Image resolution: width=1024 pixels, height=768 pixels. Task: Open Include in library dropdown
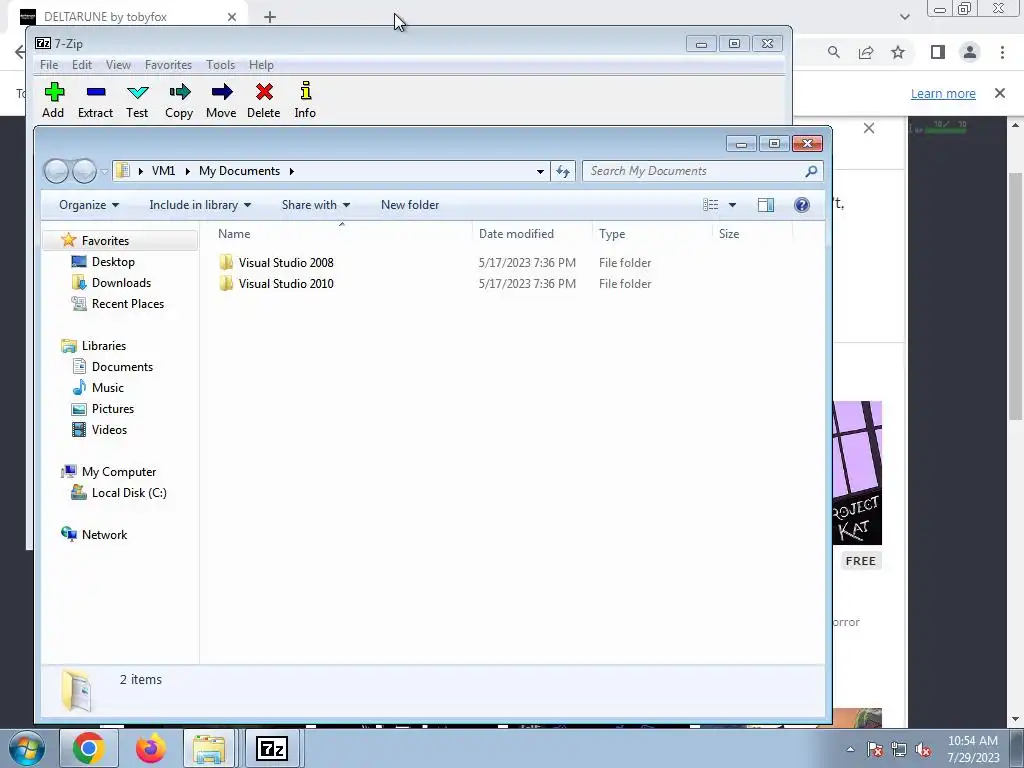click(x=200, y=205)
